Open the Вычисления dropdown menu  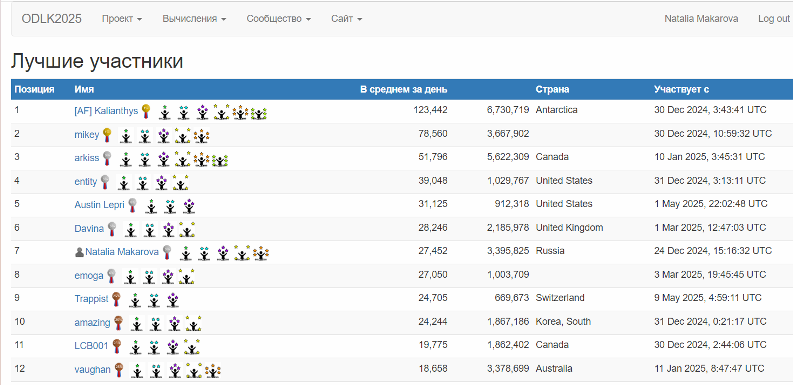click(194, 19)
